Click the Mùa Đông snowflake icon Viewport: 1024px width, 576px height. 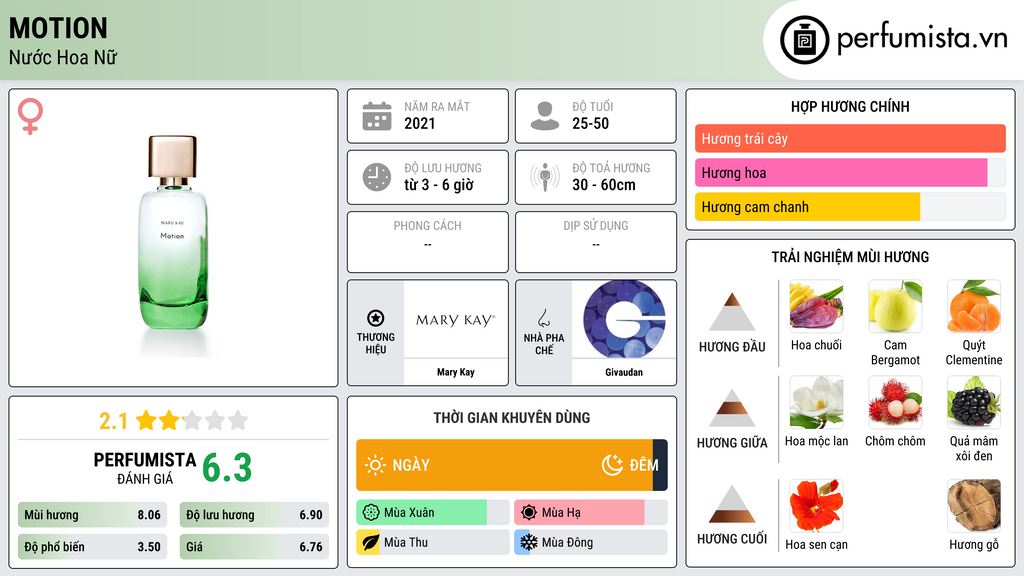point(528,542)
